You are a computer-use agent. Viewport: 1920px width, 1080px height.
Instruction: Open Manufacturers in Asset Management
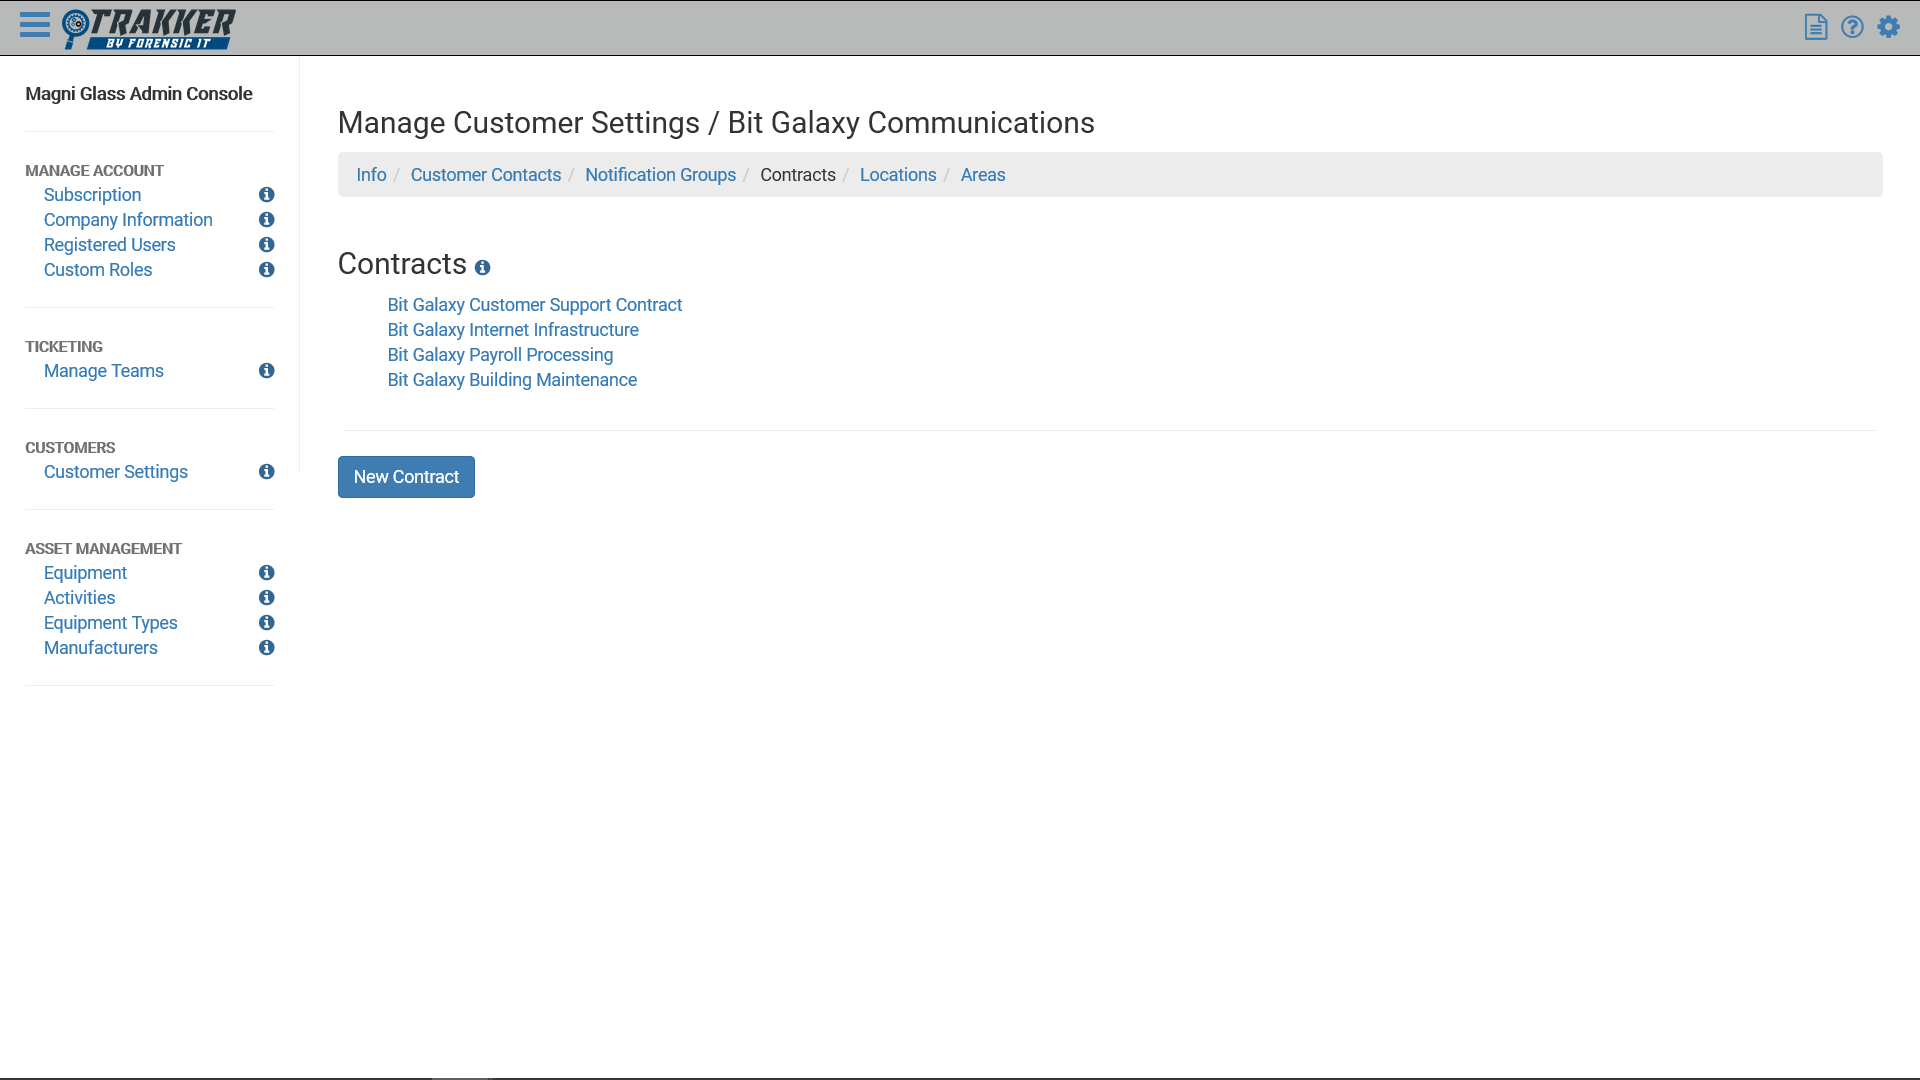100,648
